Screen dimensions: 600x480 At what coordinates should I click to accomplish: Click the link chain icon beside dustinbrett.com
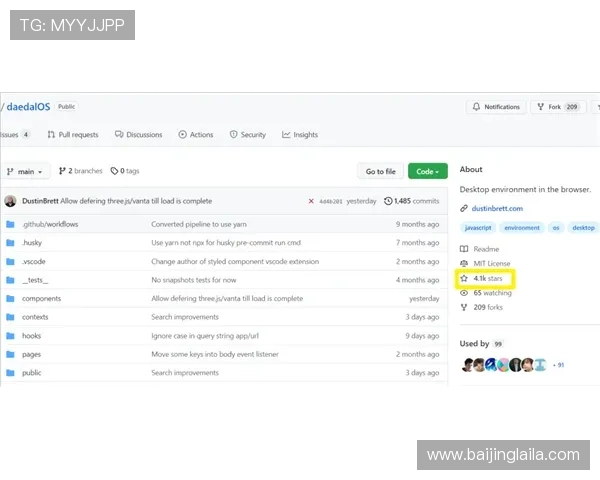click(464, 209)
